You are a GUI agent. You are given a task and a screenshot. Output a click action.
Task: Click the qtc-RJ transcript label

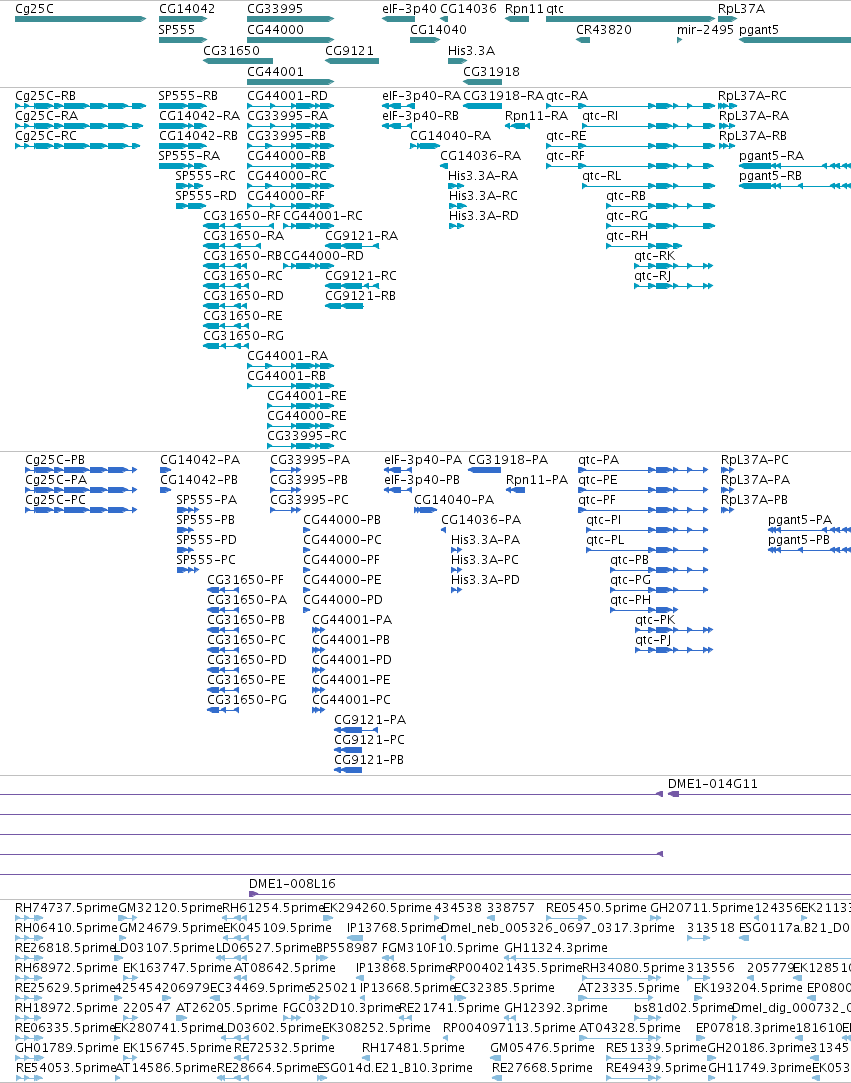tap(652, 276)
